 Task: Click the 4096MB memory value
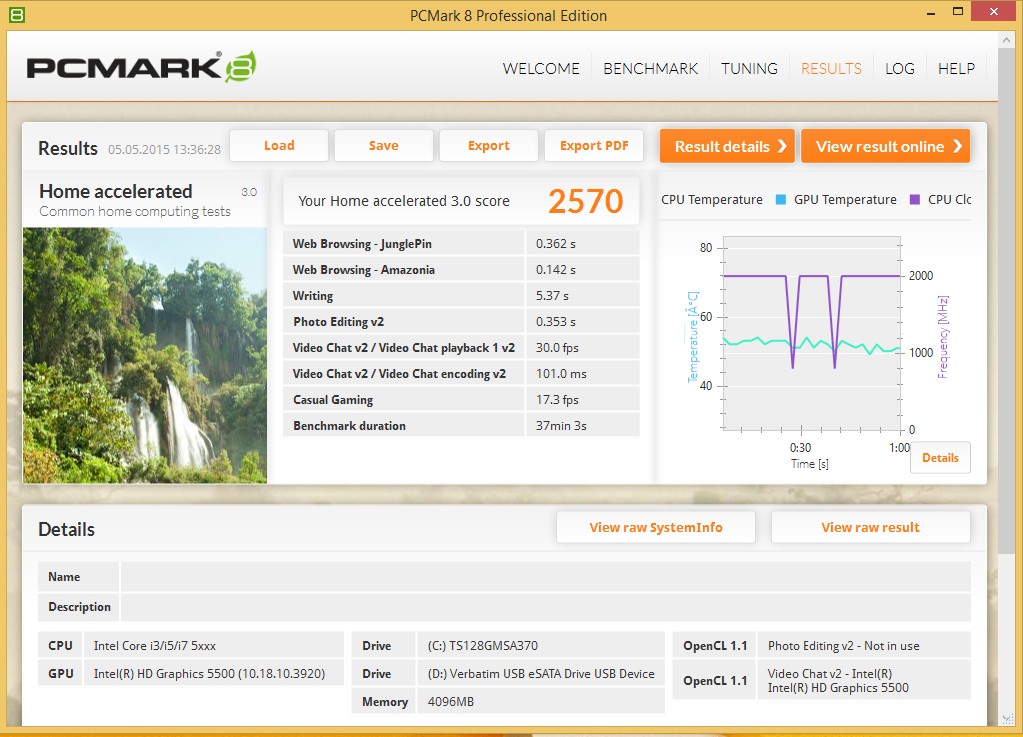[x=451, y=702]
